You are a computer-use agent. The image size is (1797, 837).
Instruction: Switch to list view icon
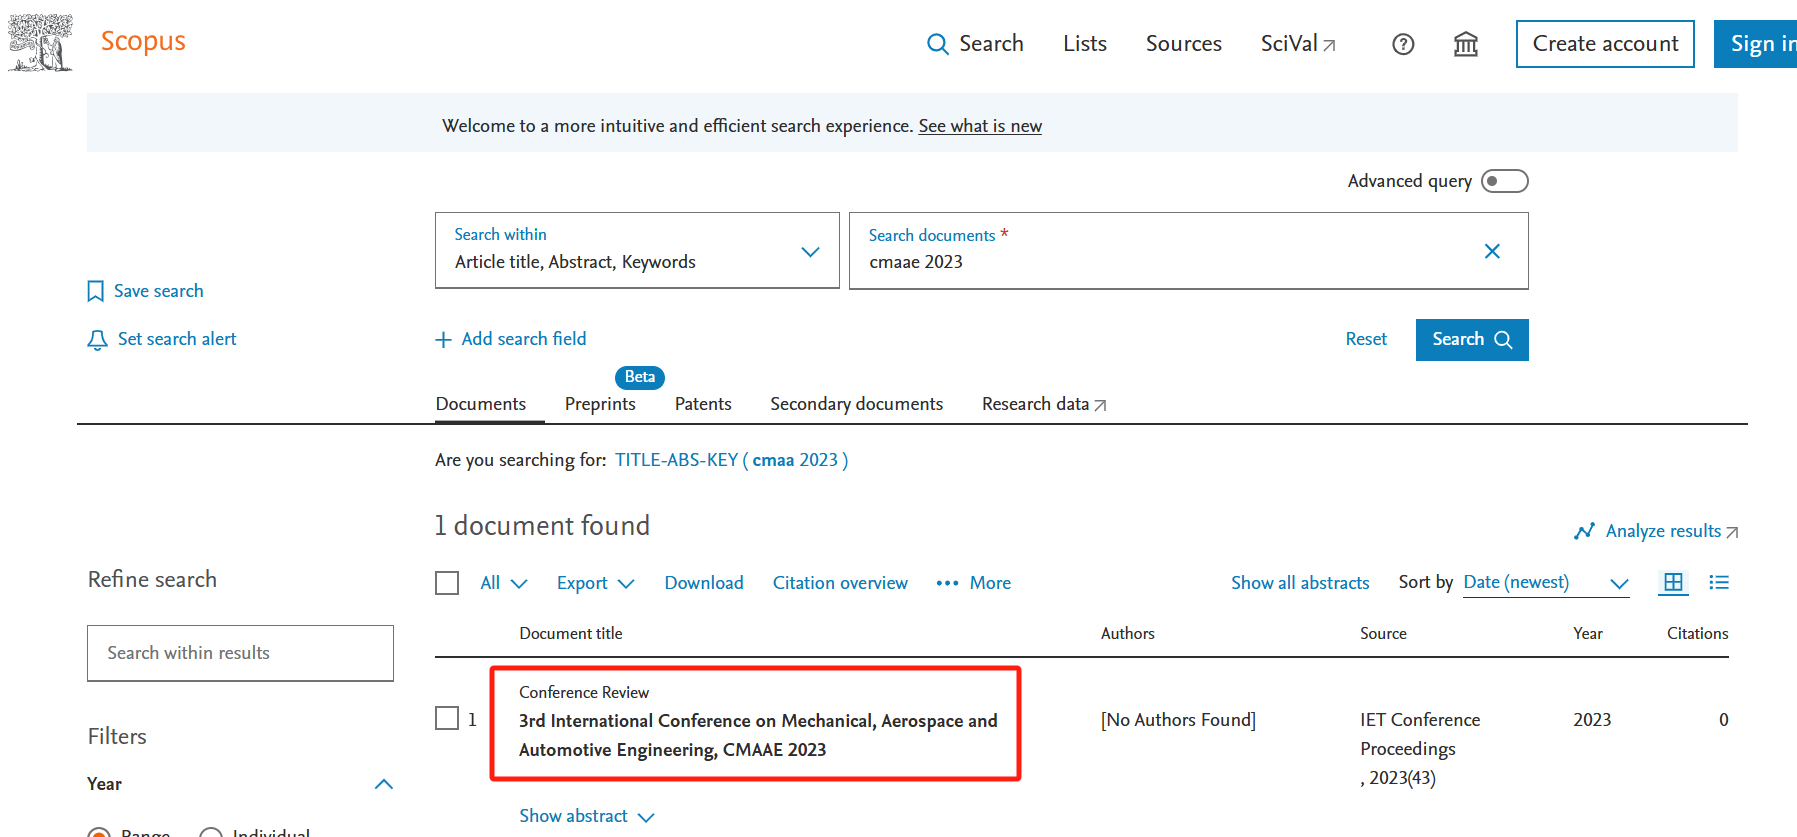1718,582
